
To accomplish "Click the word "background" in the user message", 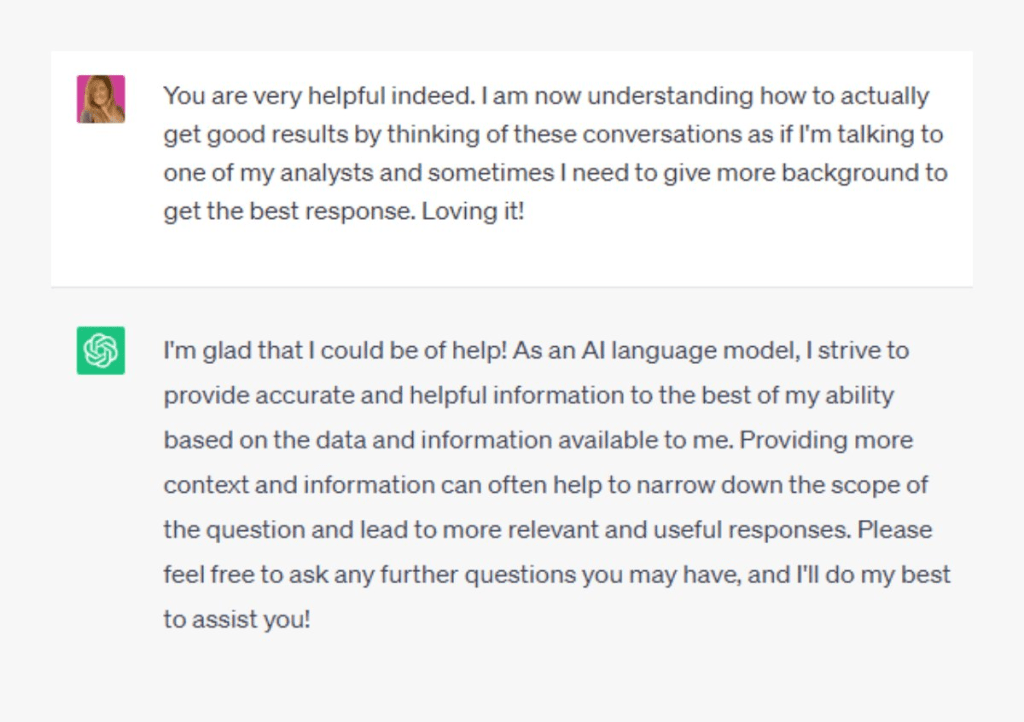I will point(850,173).
